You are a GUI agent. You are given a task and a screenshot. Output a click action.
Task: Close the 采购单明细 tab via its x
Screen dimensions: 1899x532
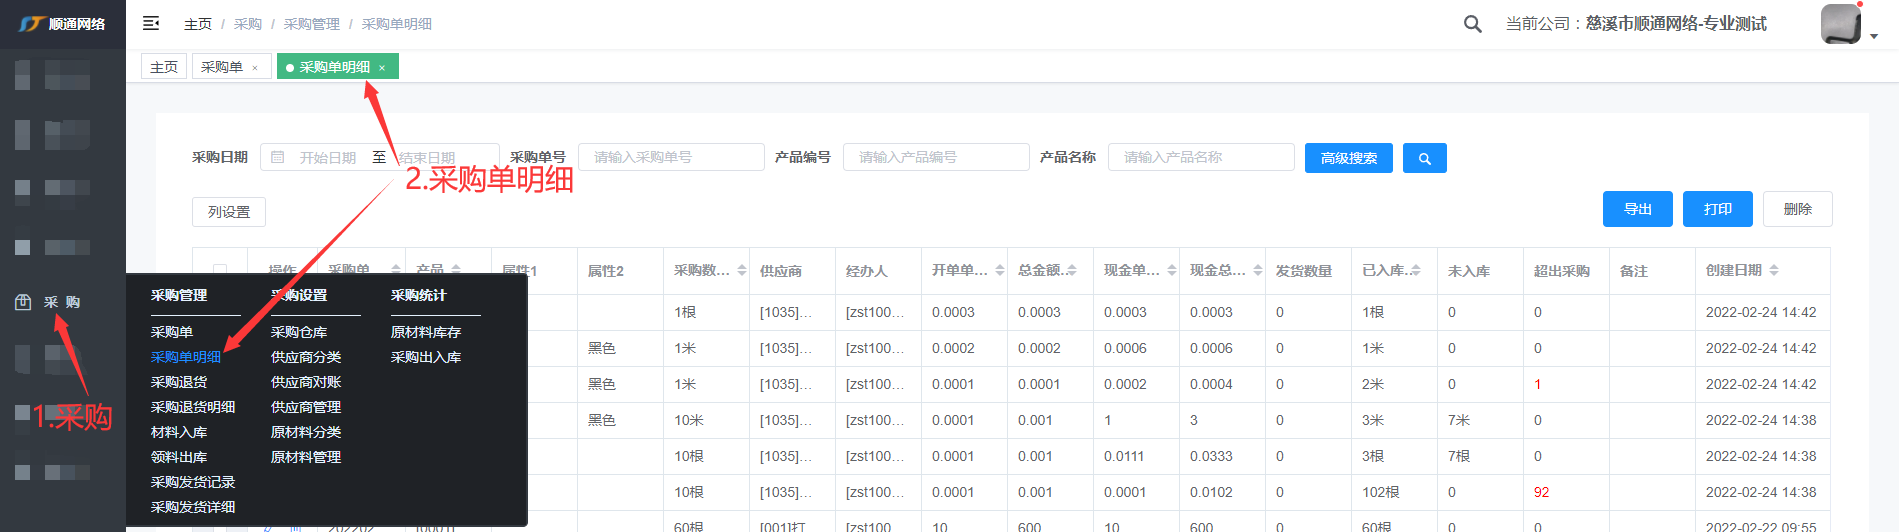pos(382,68)
